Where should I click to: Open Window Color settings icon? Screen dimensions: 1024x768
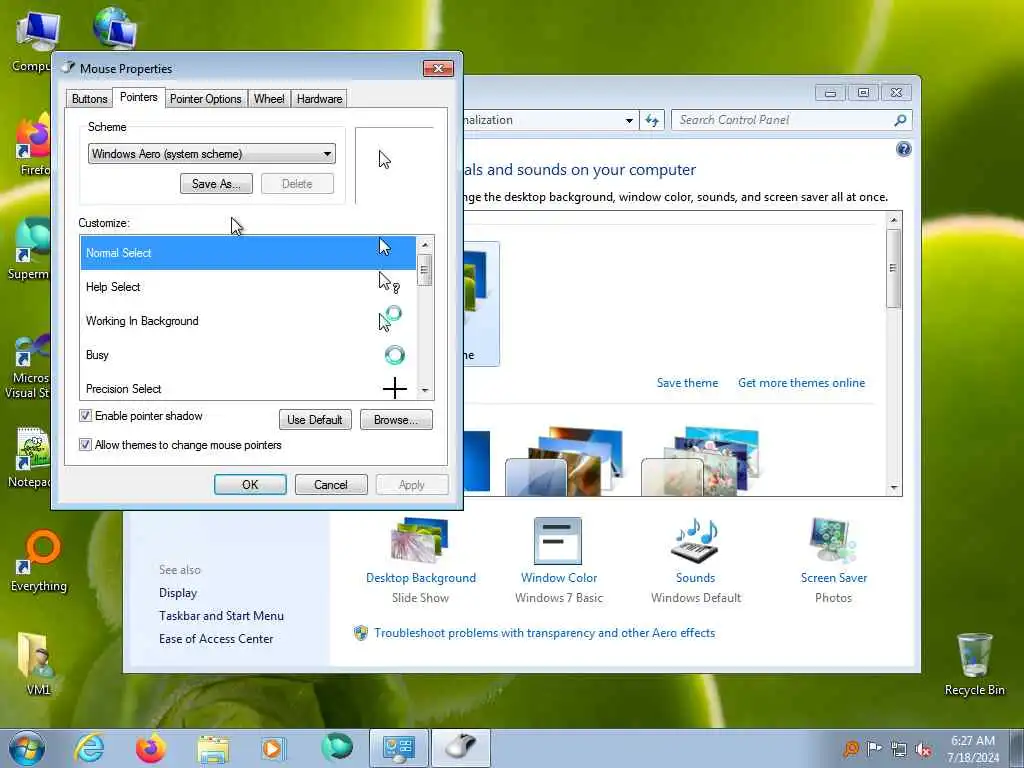(x=558, y=541)
